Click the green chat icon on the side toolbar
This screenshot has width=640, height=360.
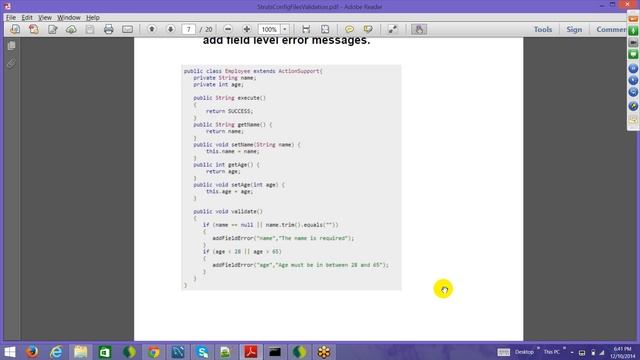coord(633,54)
